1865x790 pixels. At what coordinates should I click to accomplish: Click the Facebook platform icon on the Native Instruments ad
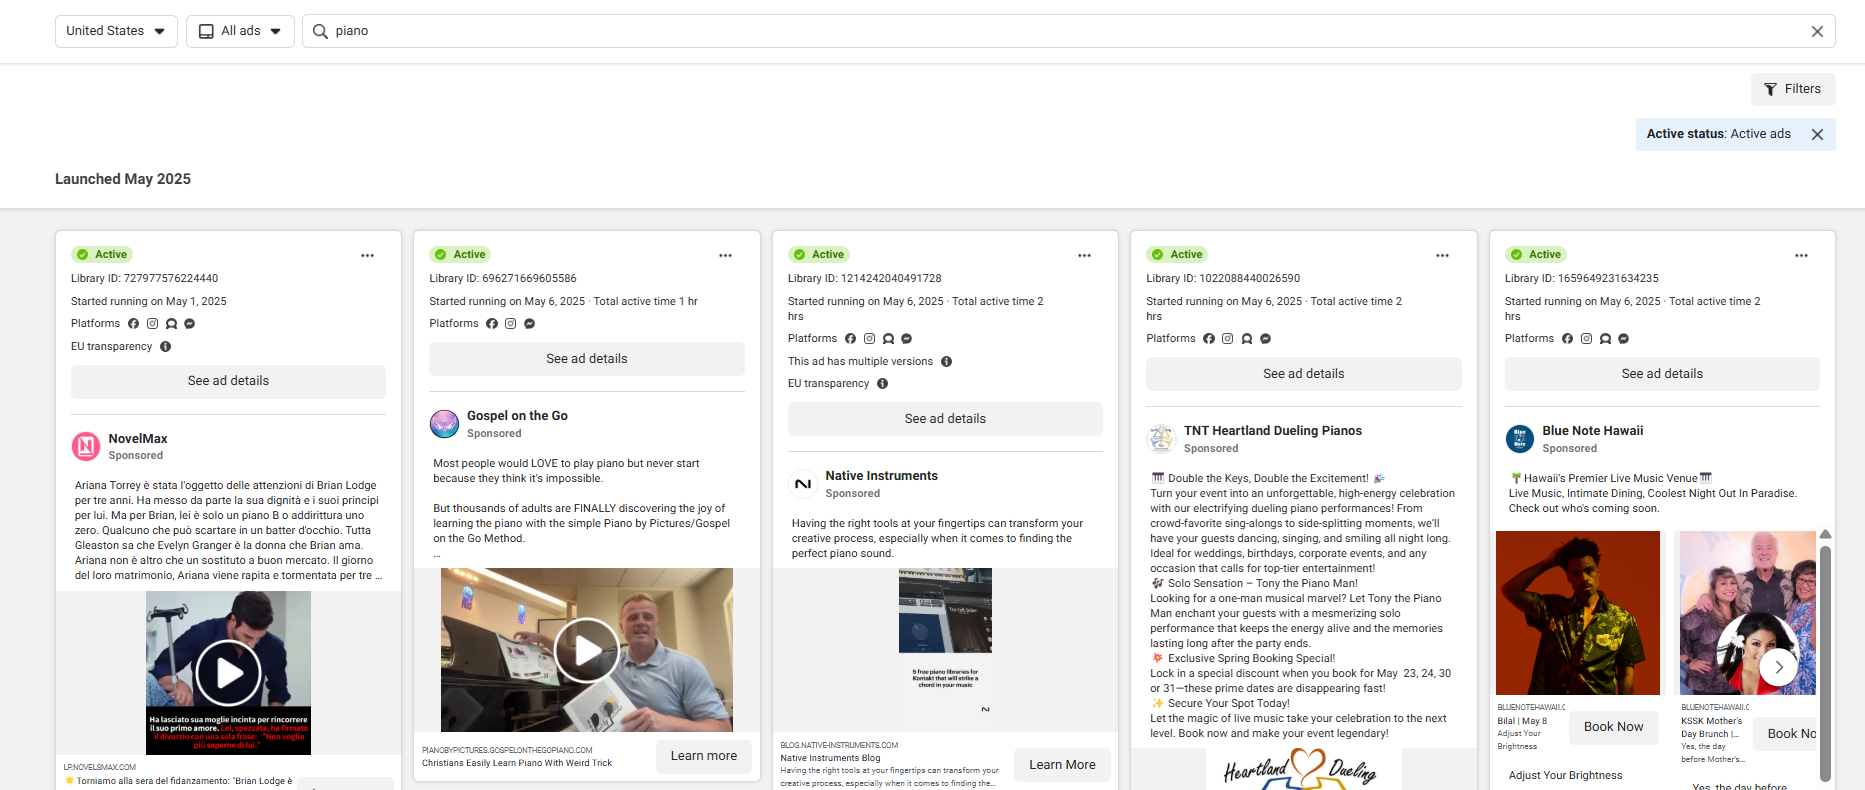[x=850, y=339]
